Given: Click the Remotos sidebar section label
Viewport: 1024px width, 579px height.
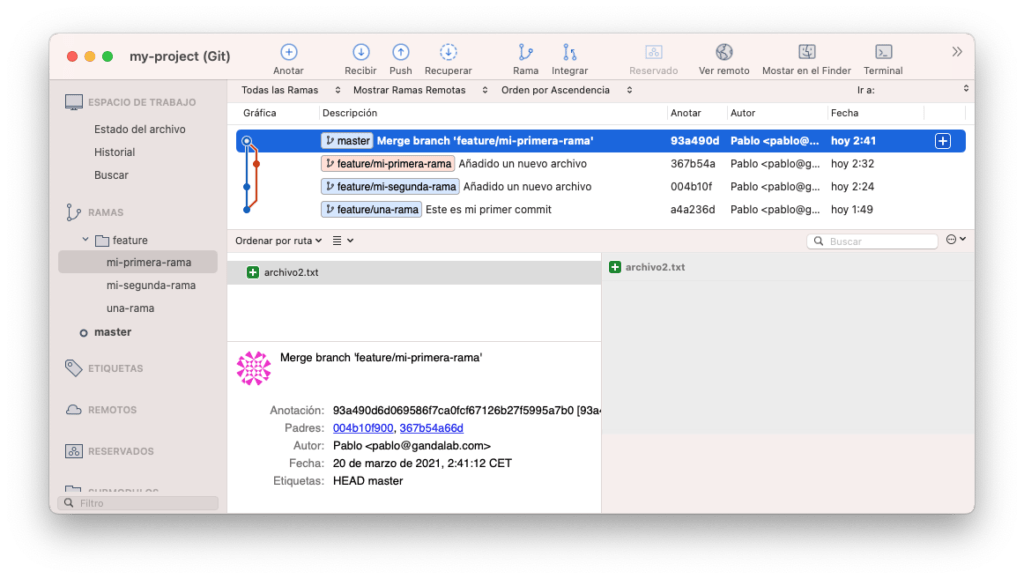Looking at the screenshot, I should tap(112, 410).
